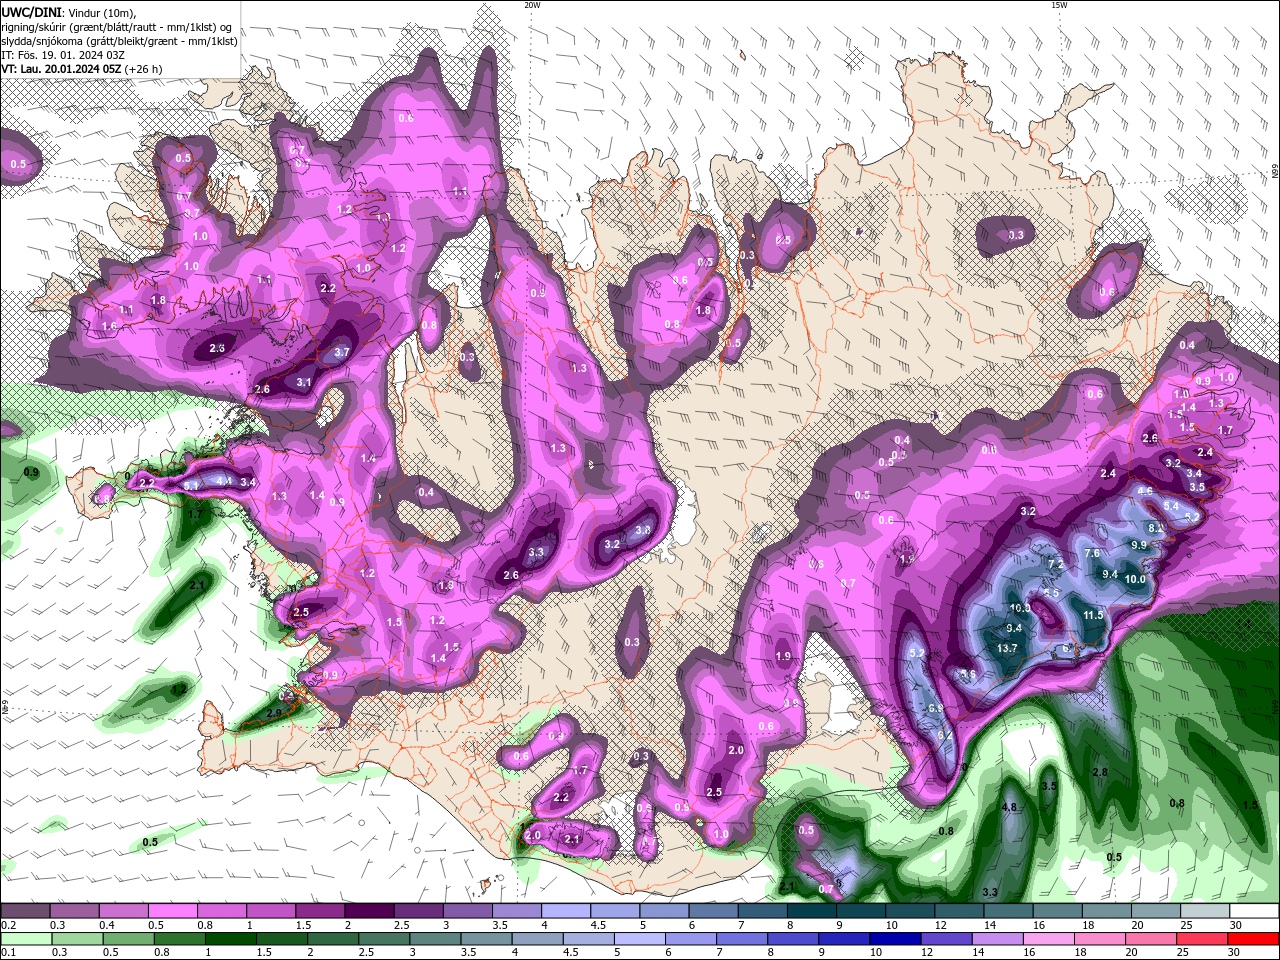
Task: Click the 20W longitude label
Action: 531,5
